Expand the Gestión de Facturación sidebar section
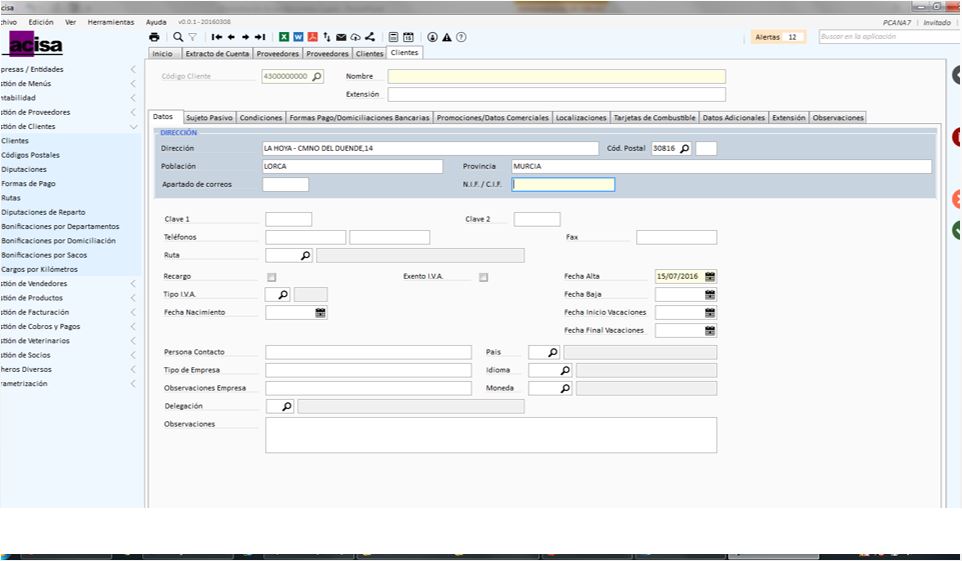Image resolution: width=962 pixels, height=561 pixels. click(x=133, y=312)
